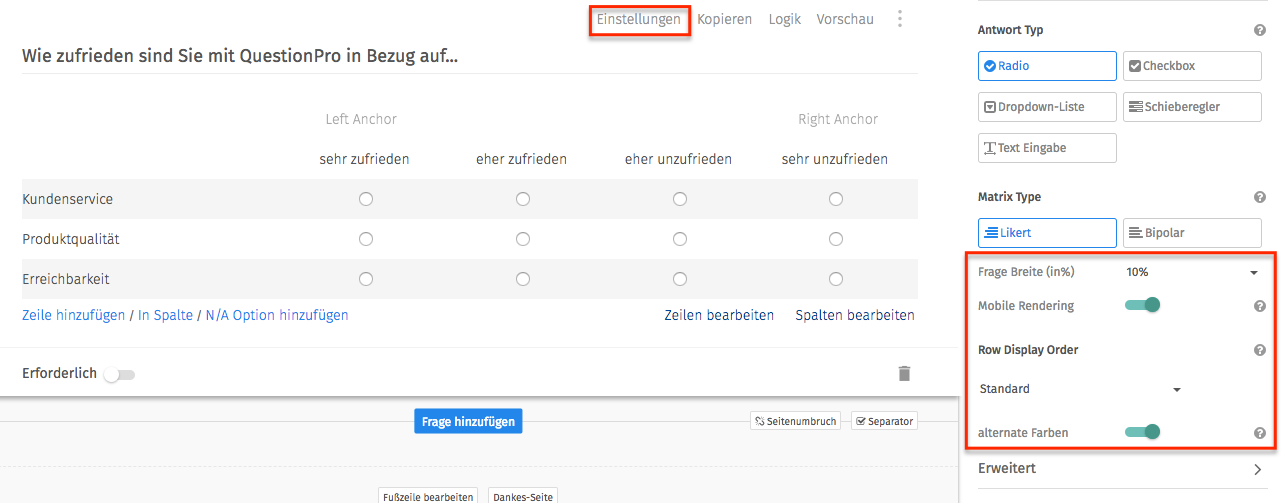
Task: Click the Right Anchor label
Action: coord(838,119)
